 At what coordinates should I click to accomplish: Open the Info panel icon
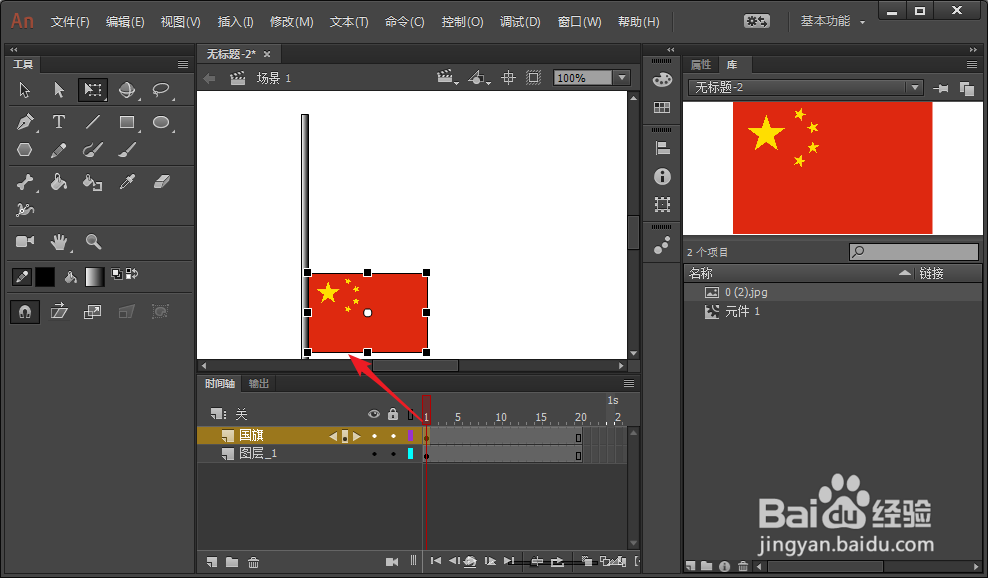tap(662, 176)
